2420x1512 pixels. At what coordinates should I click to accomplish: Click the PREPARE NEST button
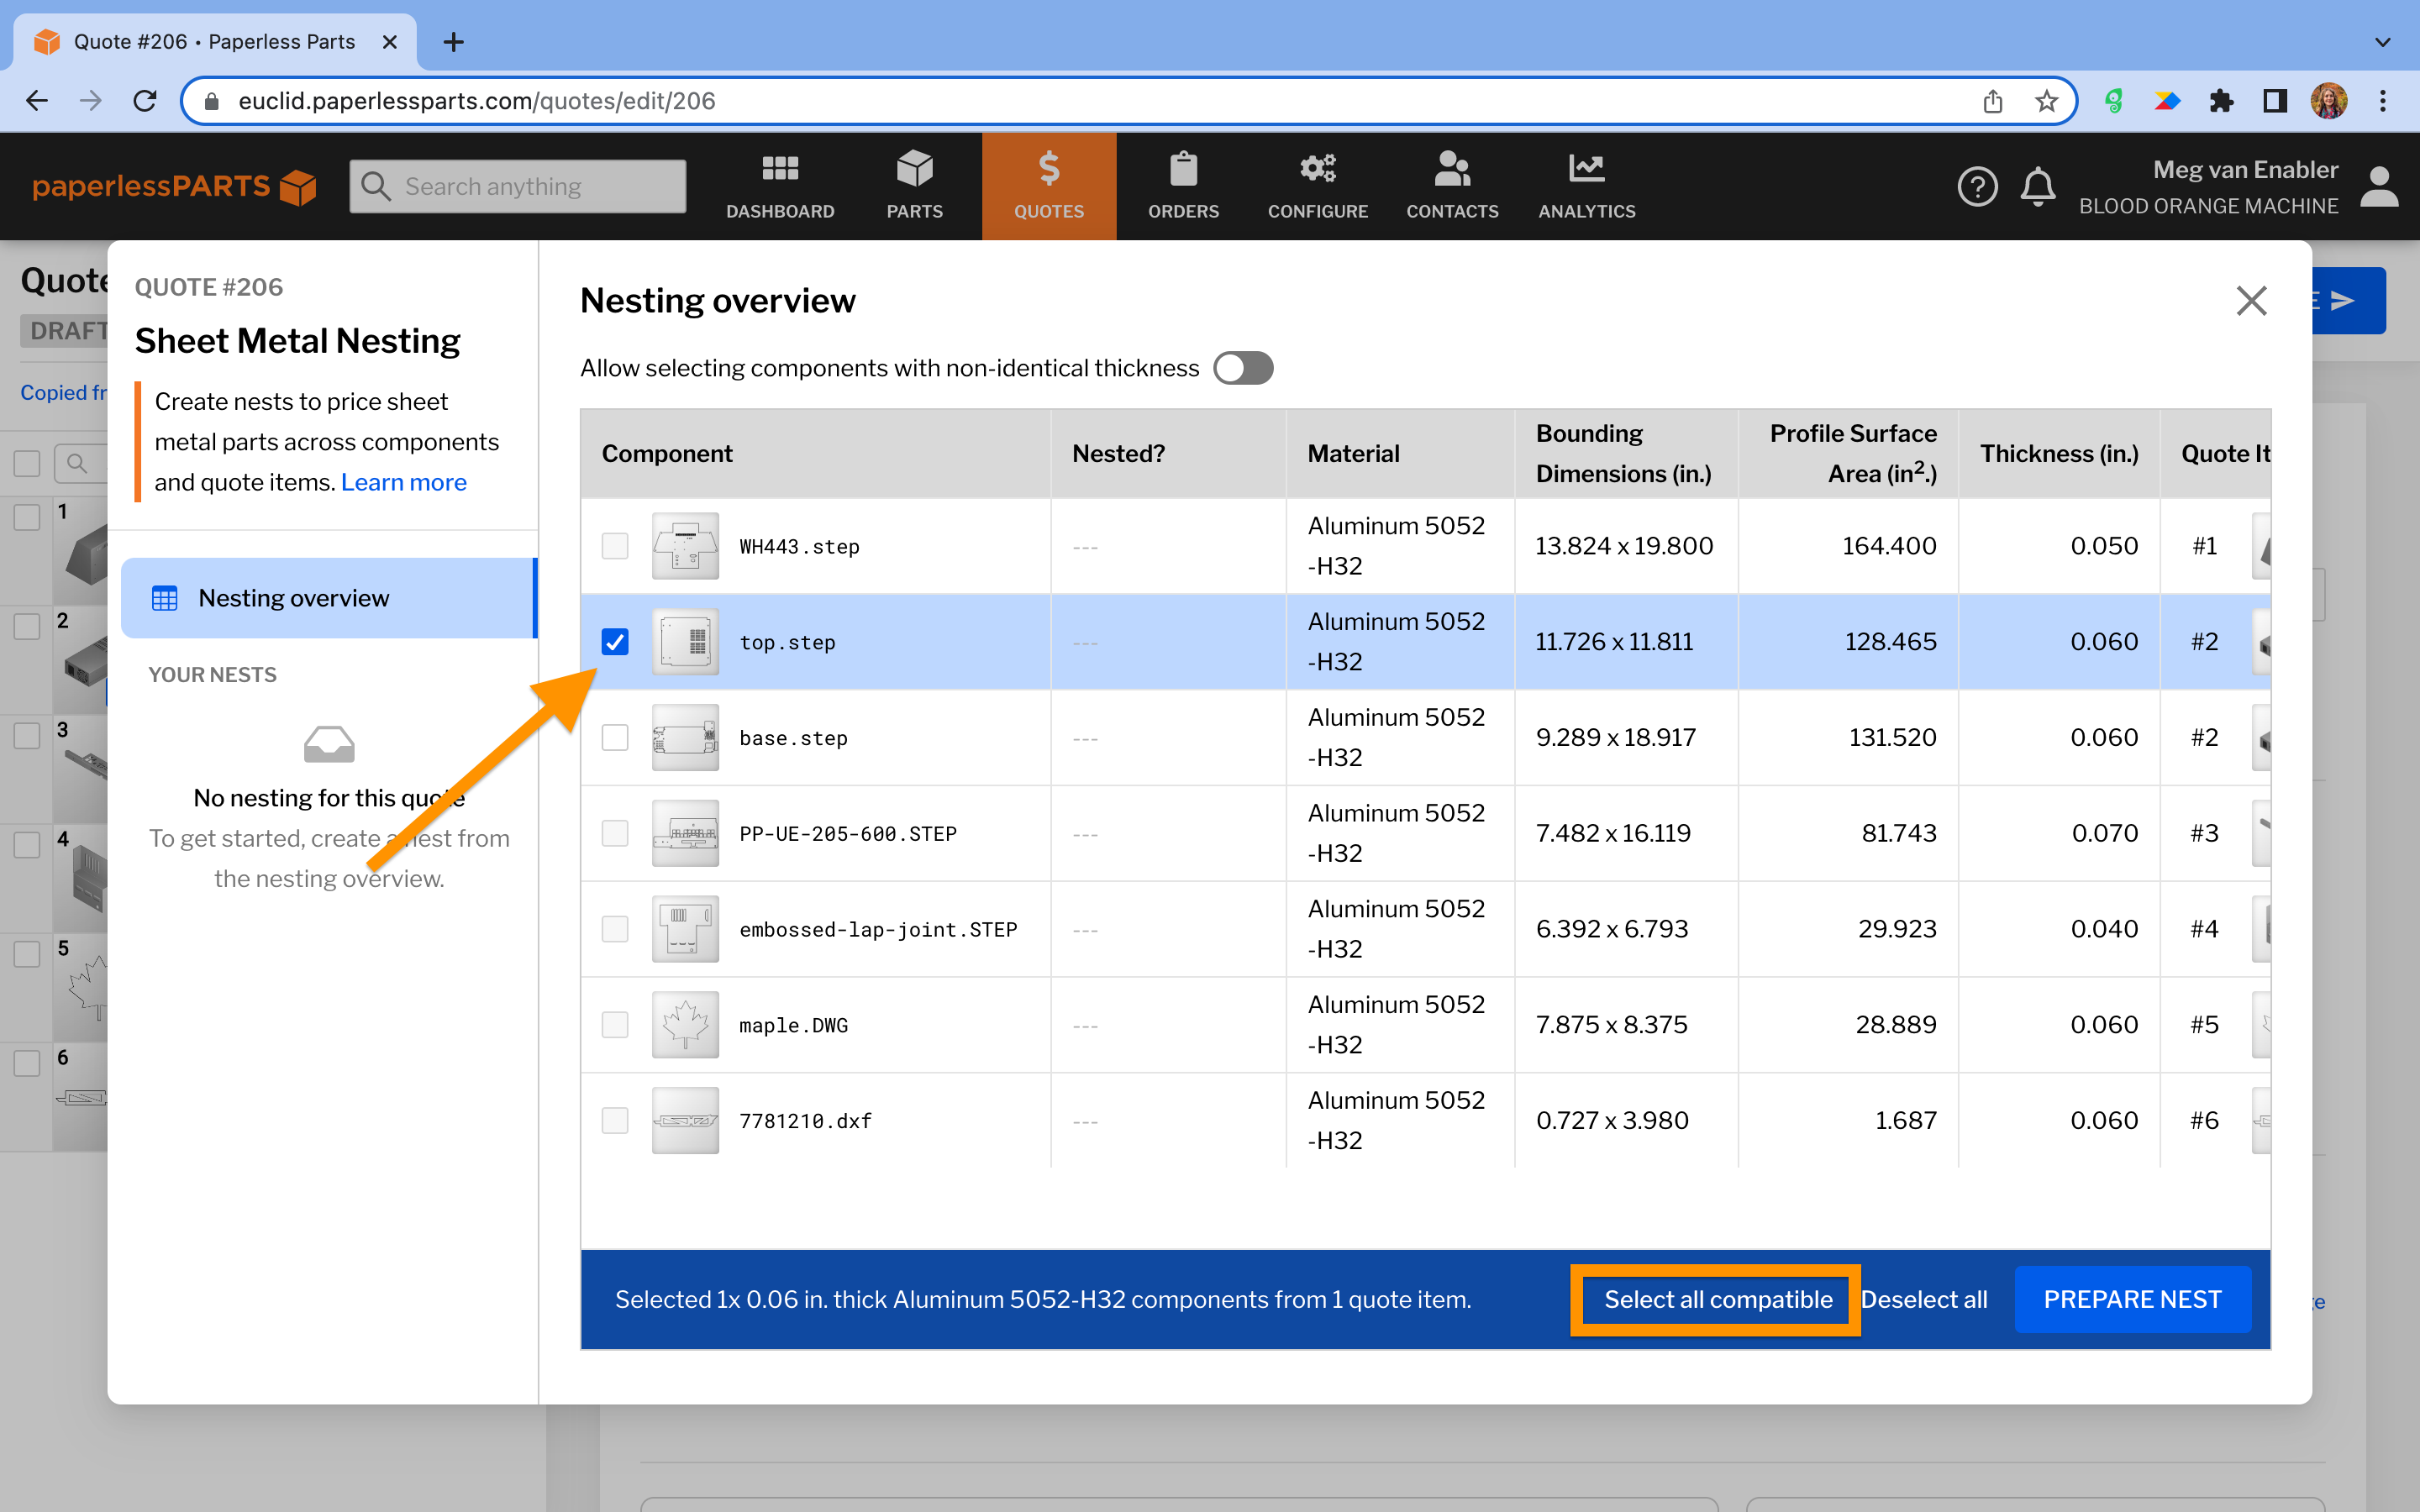(2132, 1299)
